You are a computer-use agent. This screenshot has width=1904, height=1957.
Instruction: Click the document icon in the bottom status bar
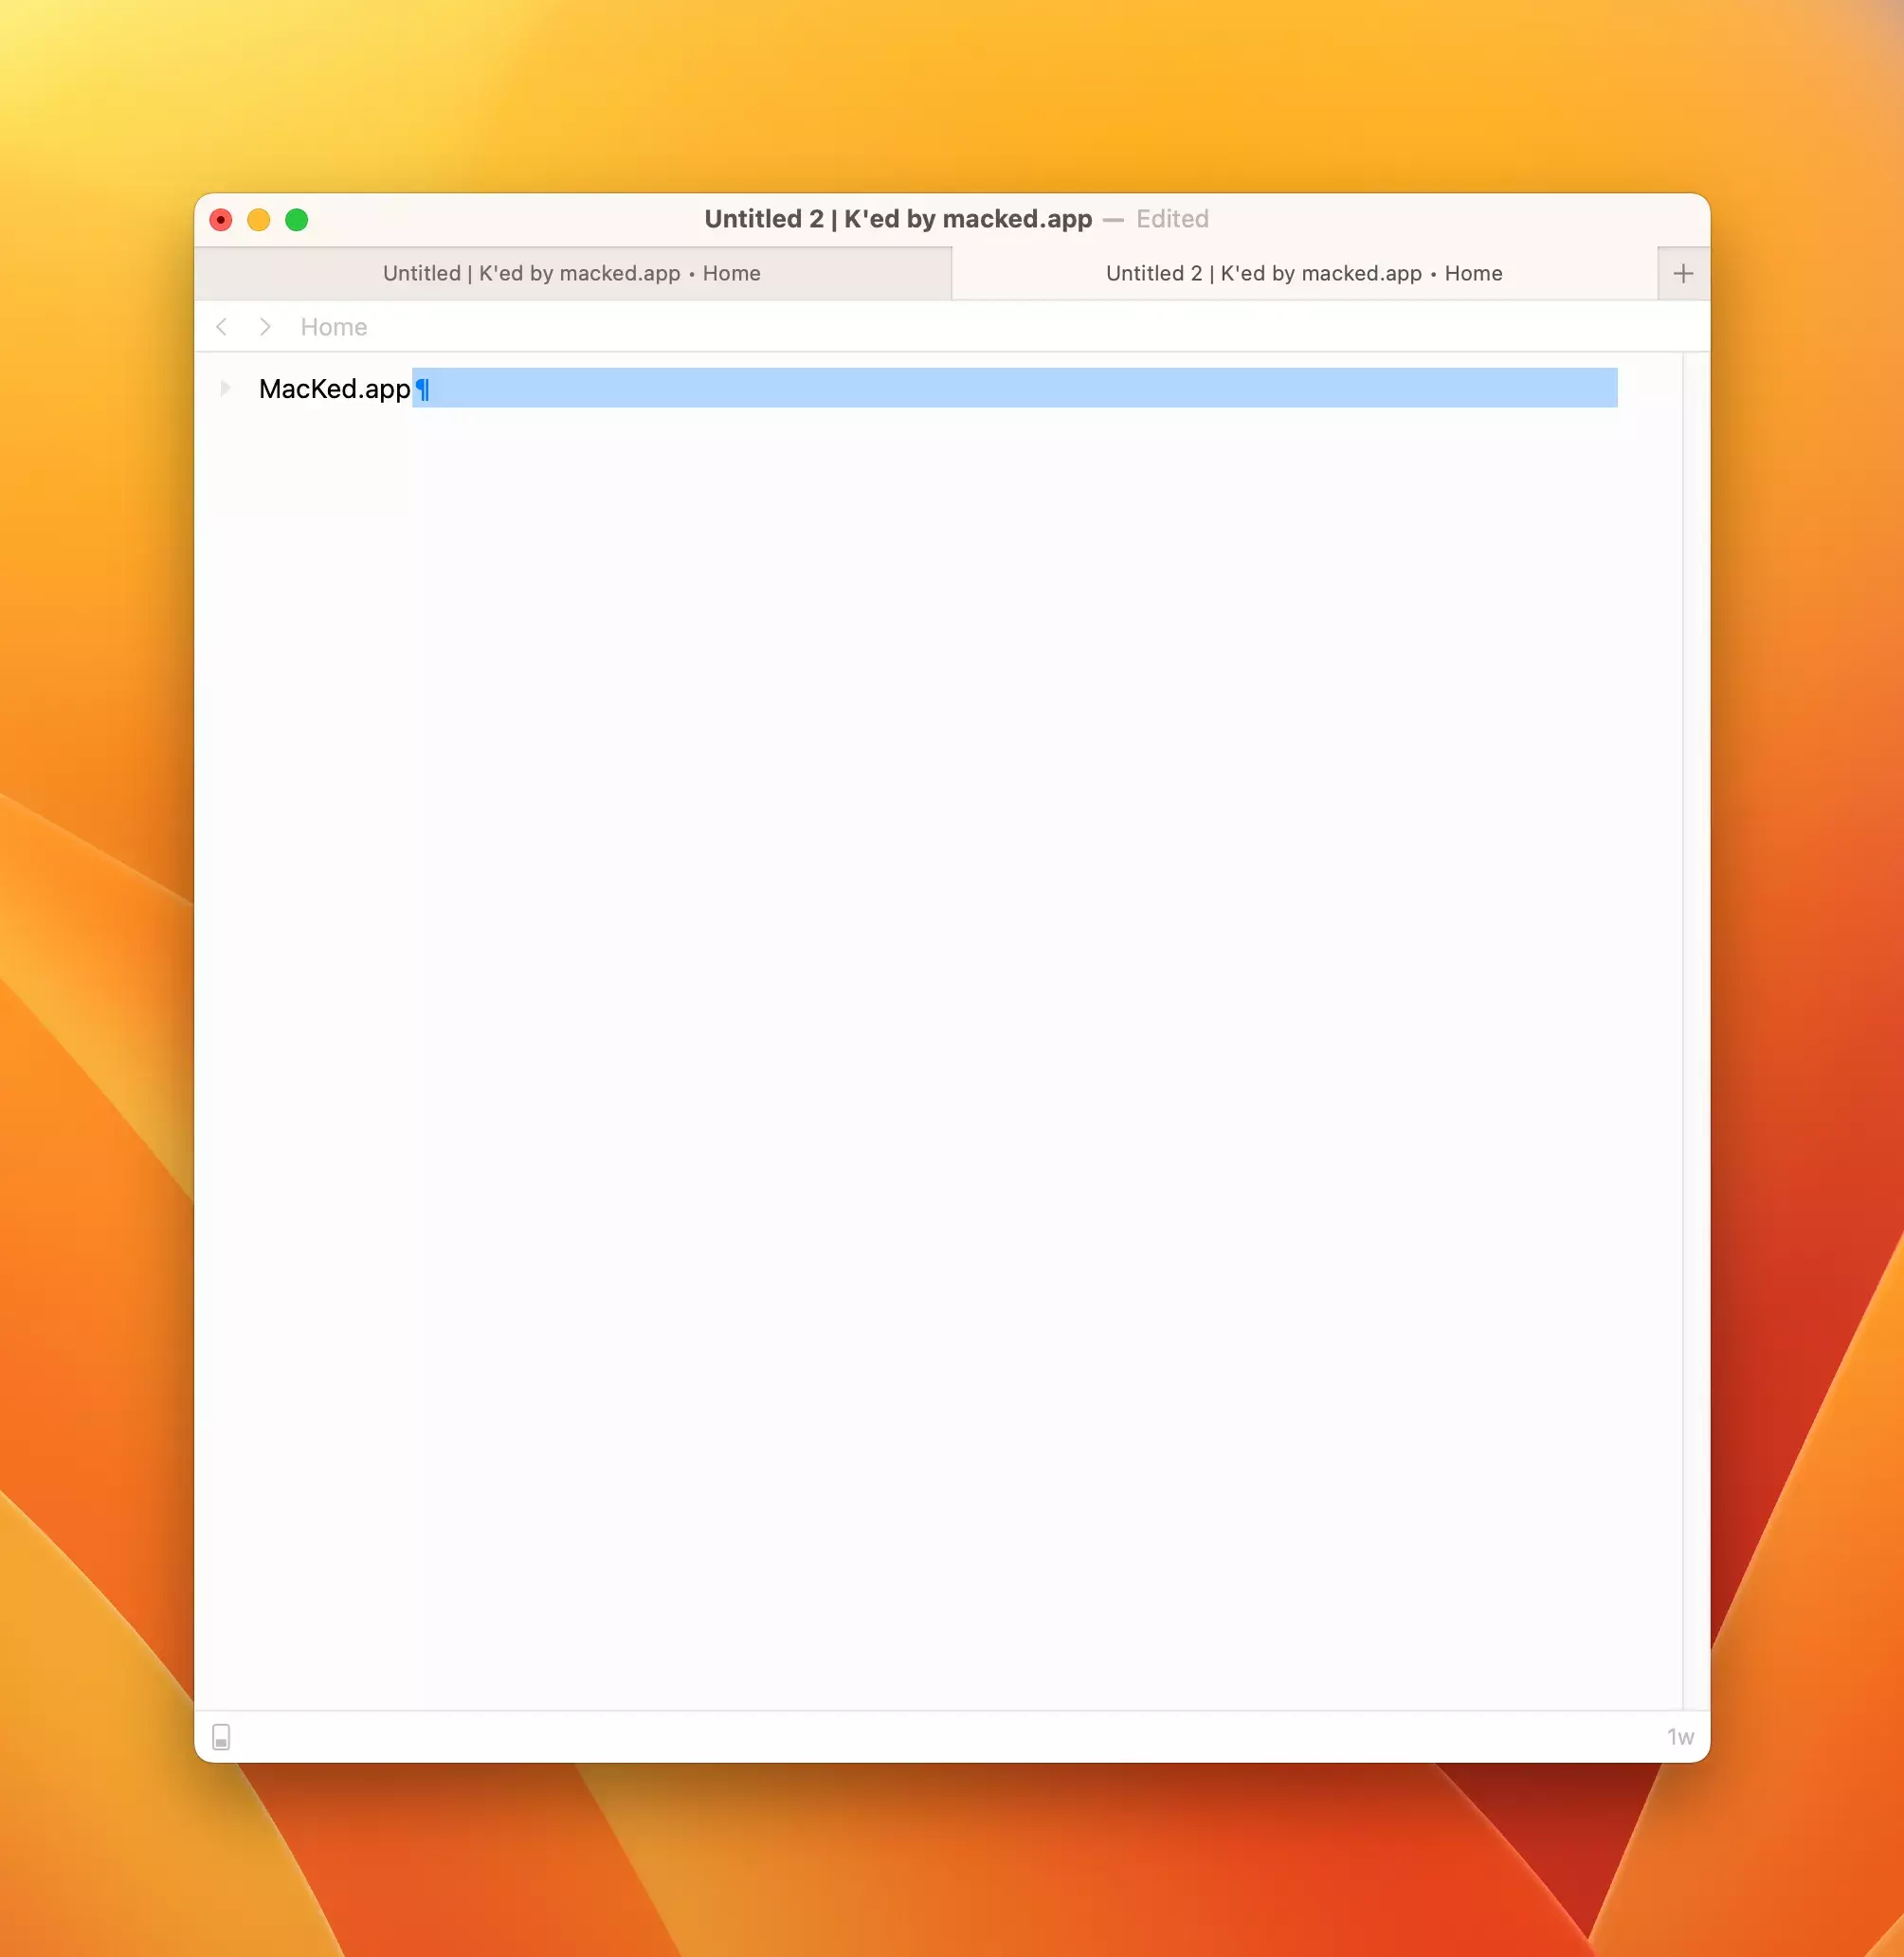coord(221,1737)
